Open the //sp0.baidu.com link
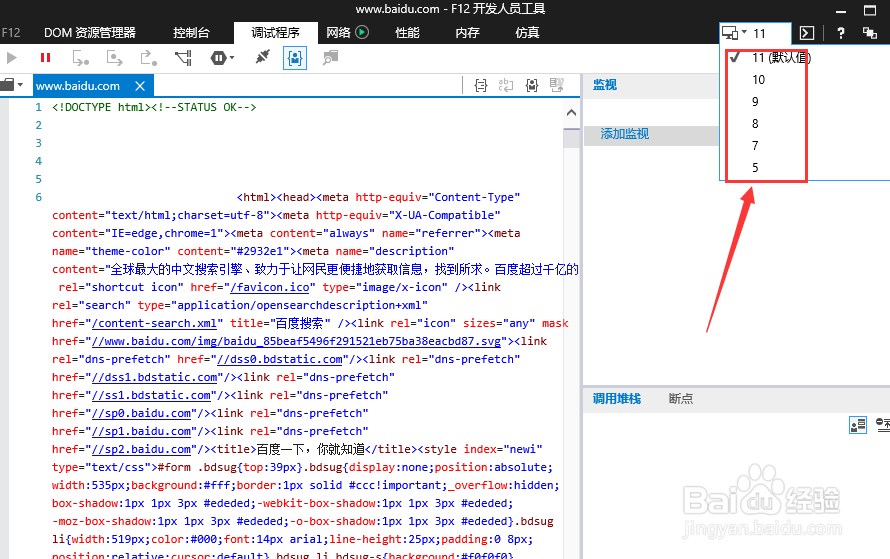 [141, 413]
